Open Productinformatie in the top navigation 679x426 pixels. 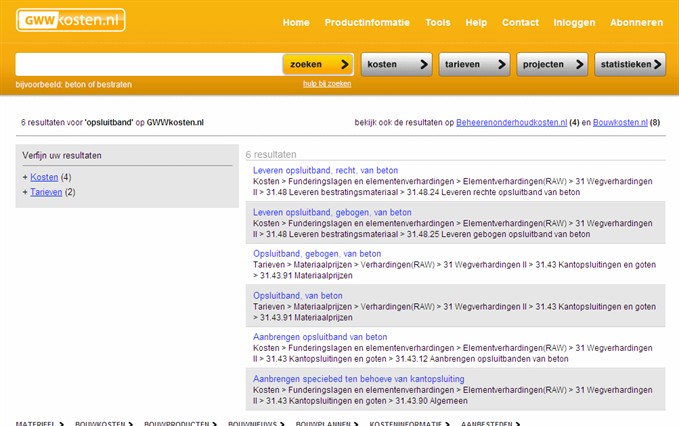click(x=367, y=23)
